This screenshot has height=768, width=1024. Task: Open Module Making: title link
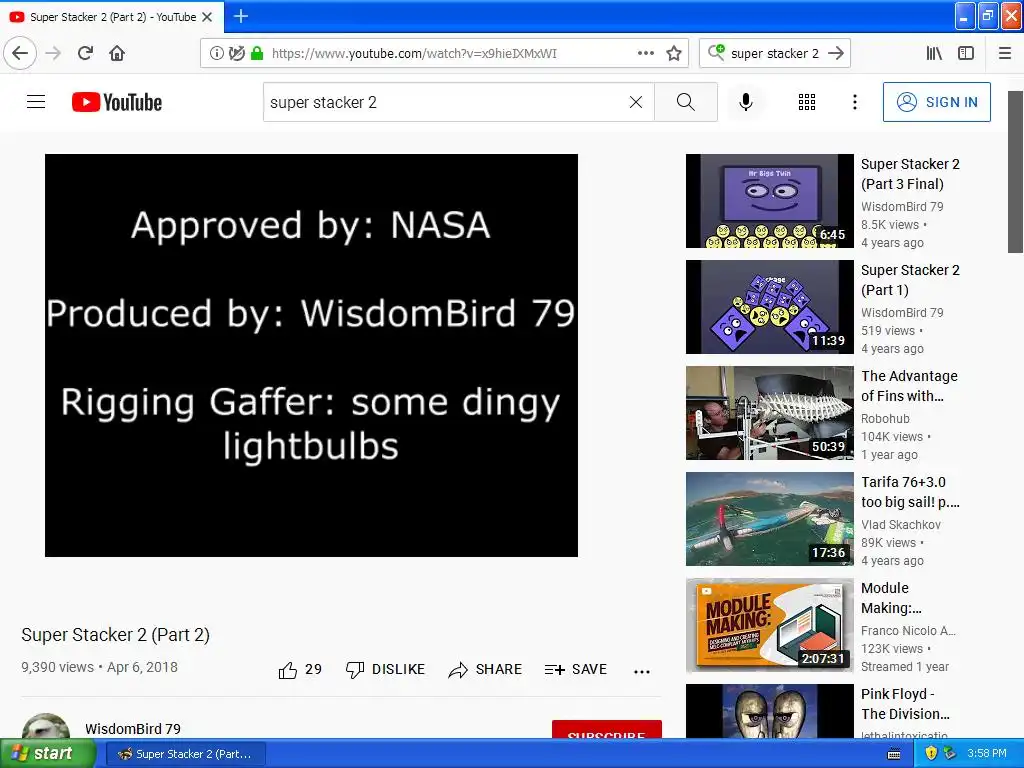coord(891,598)
